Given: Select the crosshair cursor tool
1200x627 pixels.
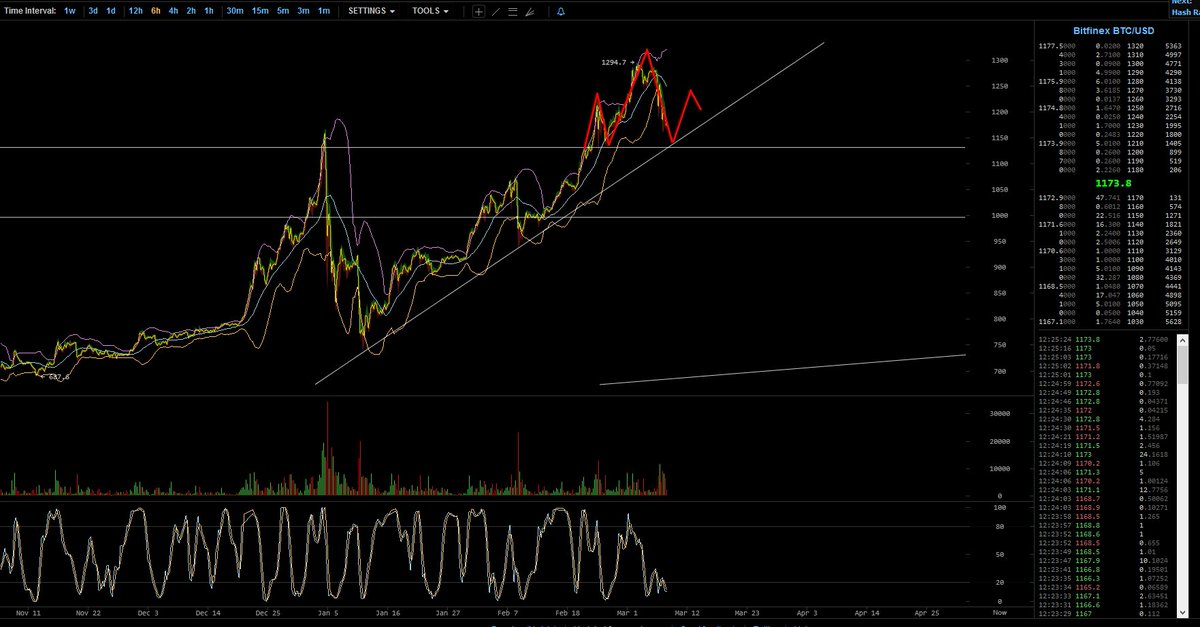Looking at the screenshot, I should point(479,11).
